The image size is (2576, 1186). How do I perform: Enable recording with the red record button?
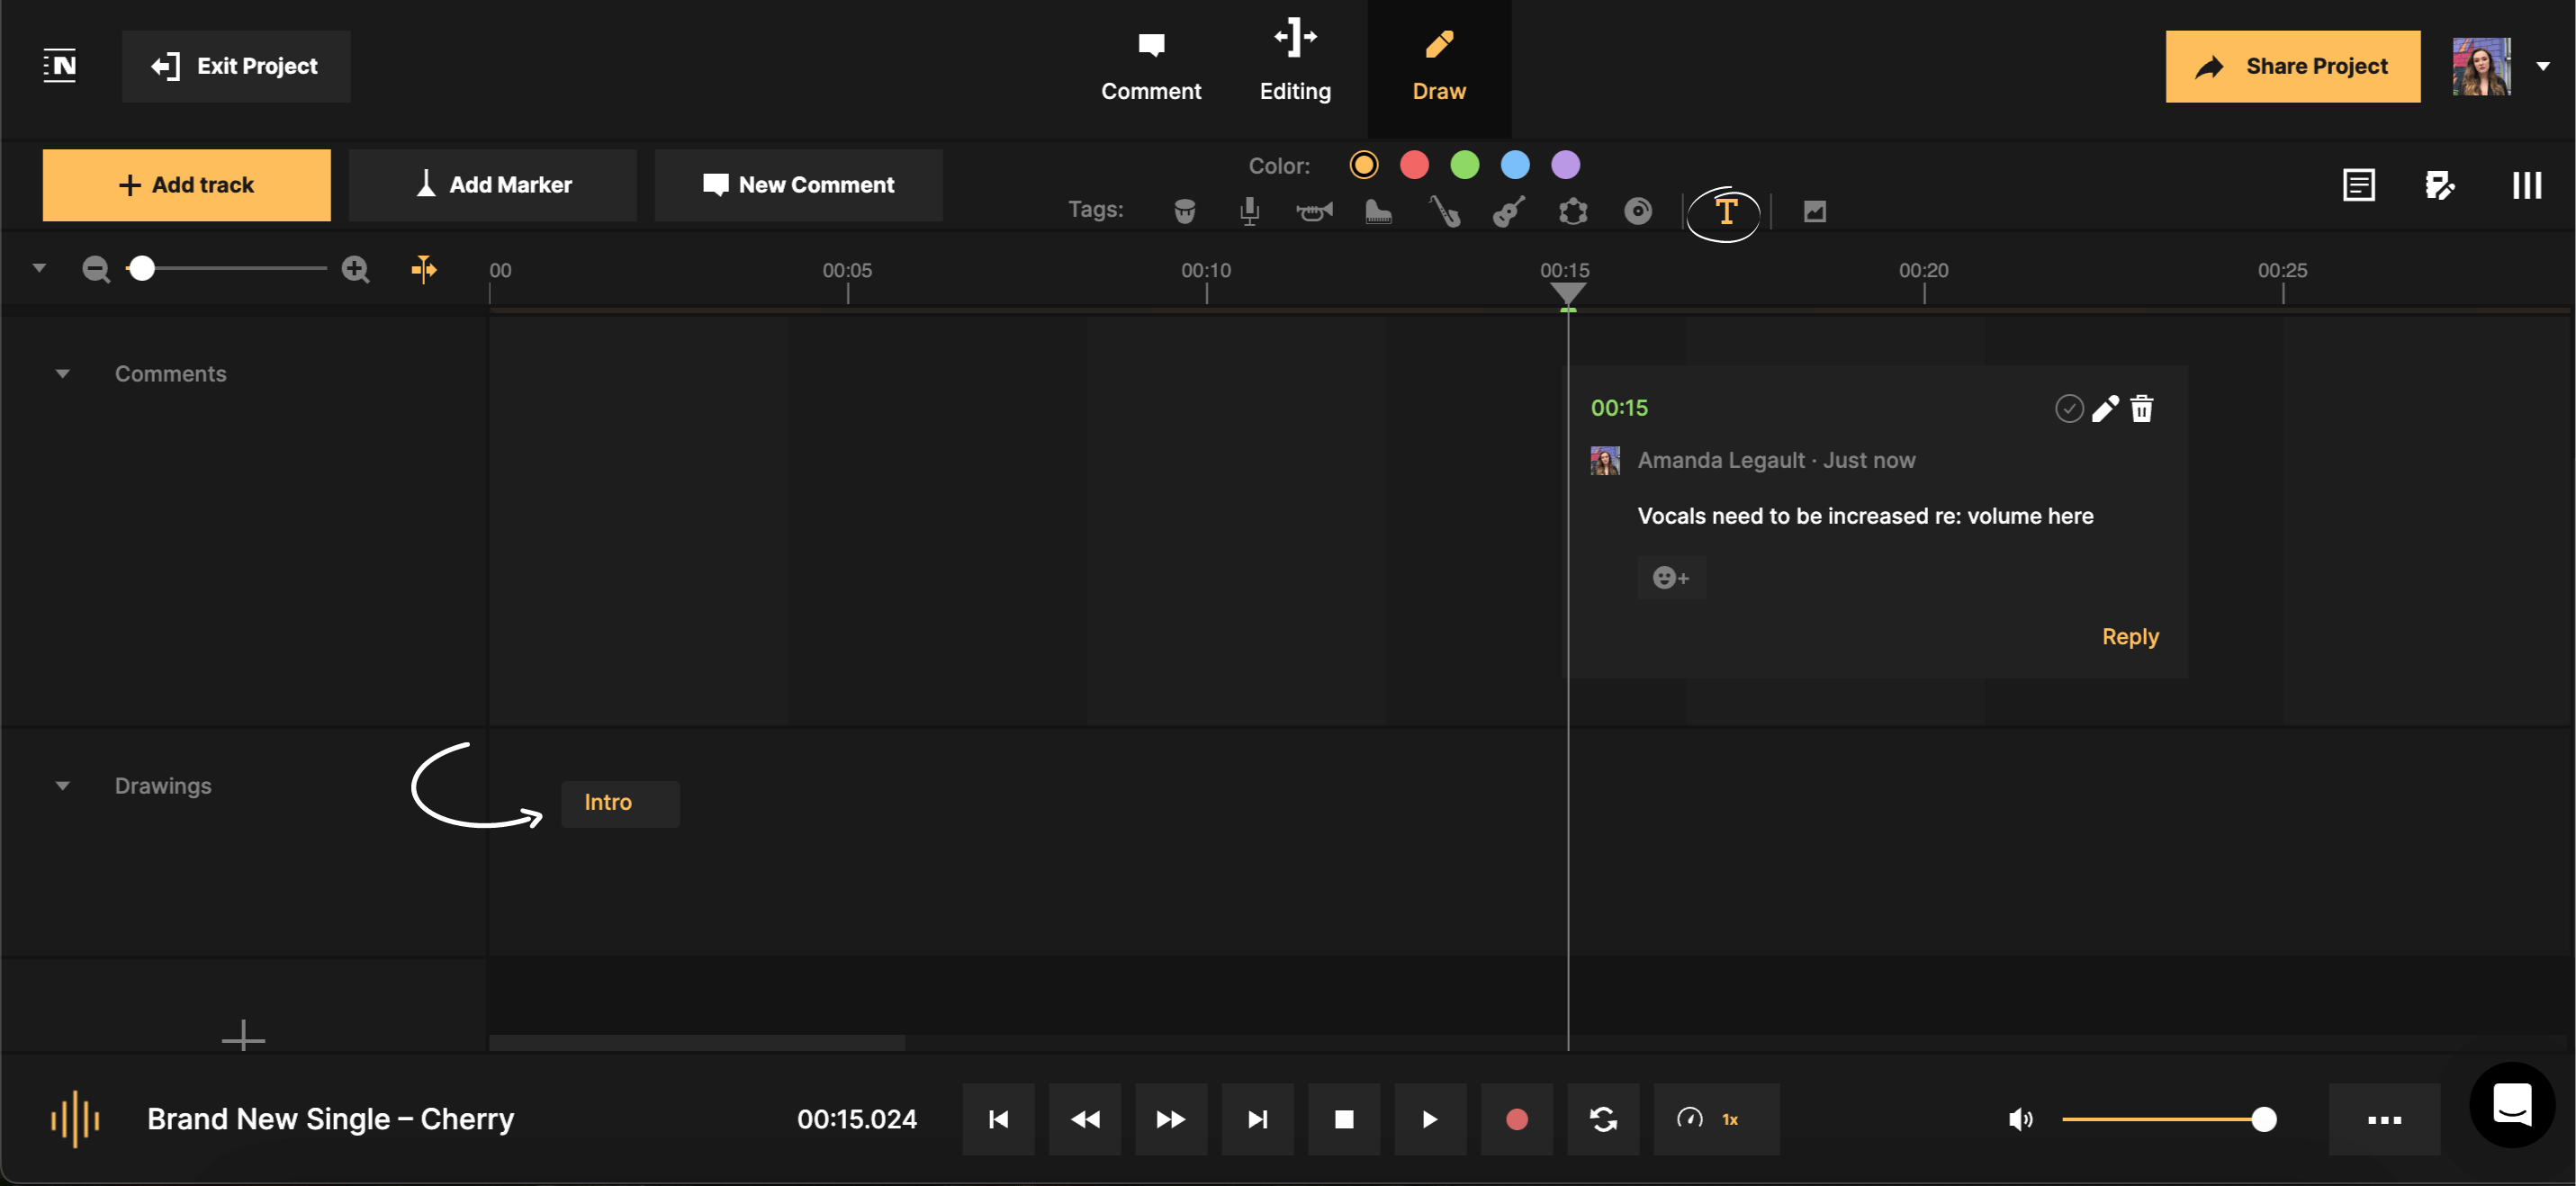pos(1516,1119)
